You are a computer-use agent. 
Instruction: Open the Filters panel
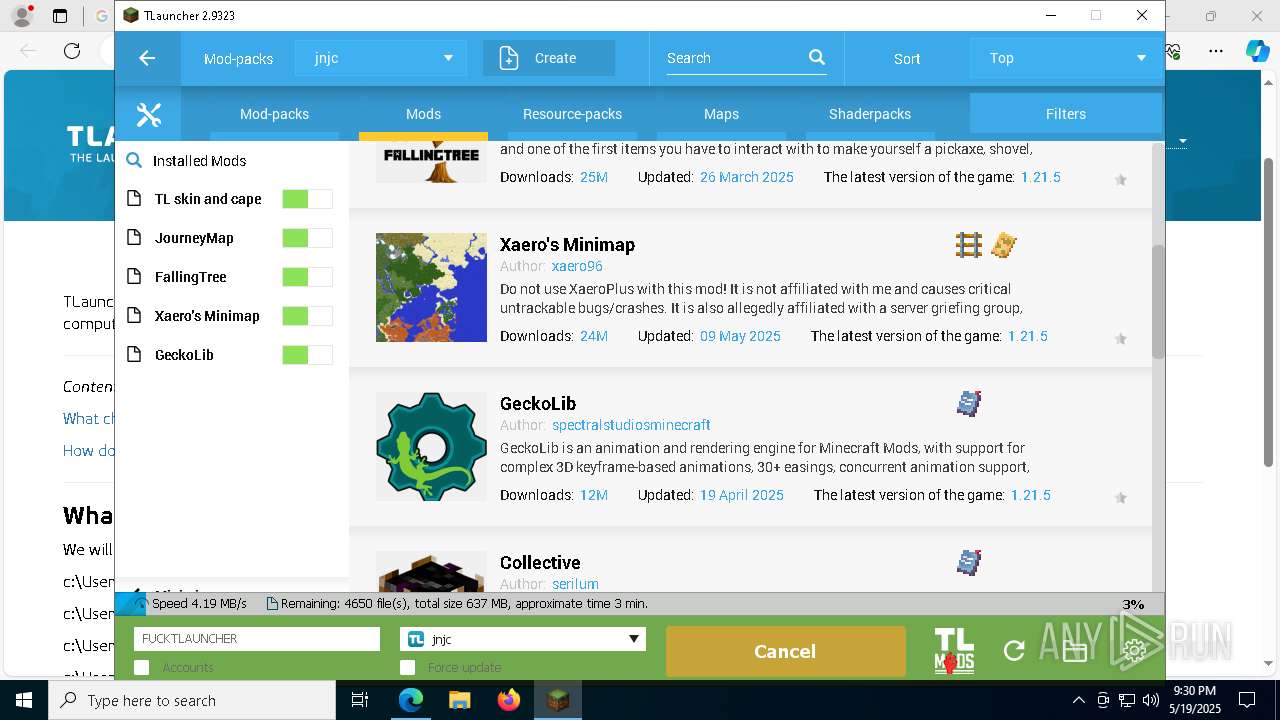tap(1066, 114)
